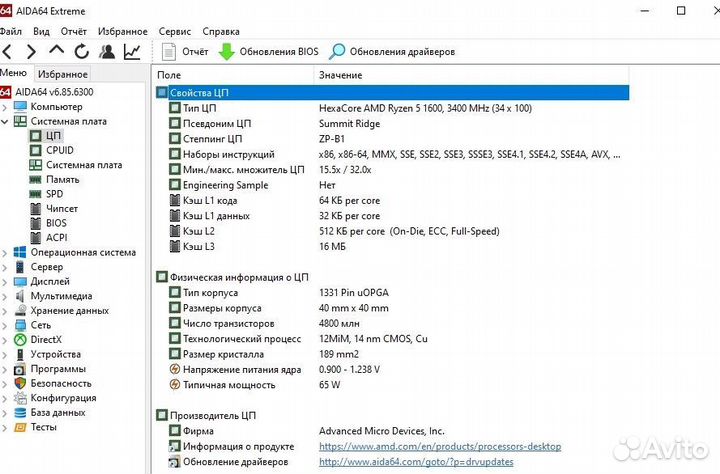Click the Обновления драйверов toolbar button label

pos(402,51)
